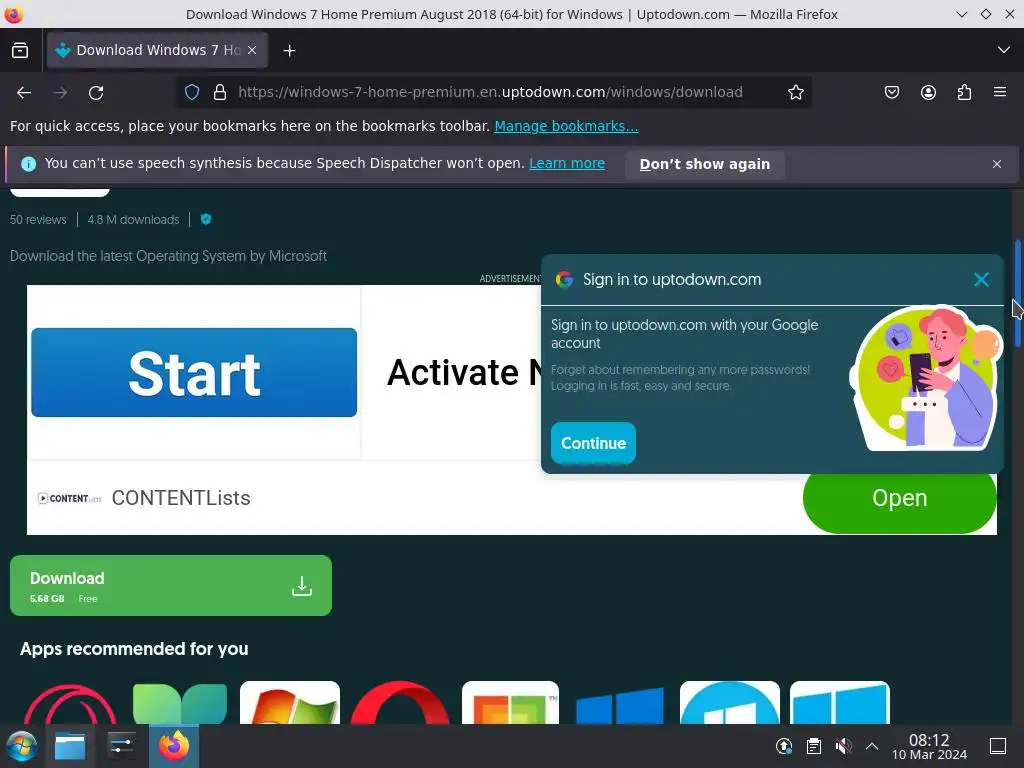The image size is (1024, 768).
Task: Click Continue in Google sign-in popup
Action: [x=593, y=443]
